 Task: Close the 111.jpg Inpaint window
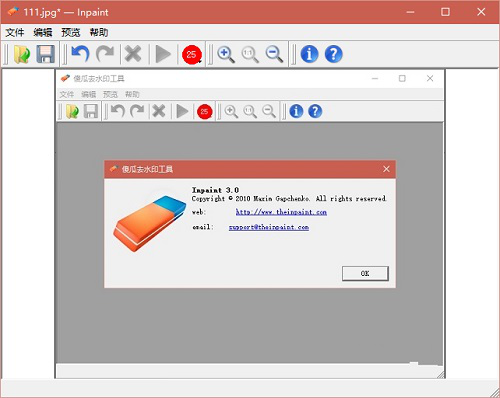click(x=481, y=12)
